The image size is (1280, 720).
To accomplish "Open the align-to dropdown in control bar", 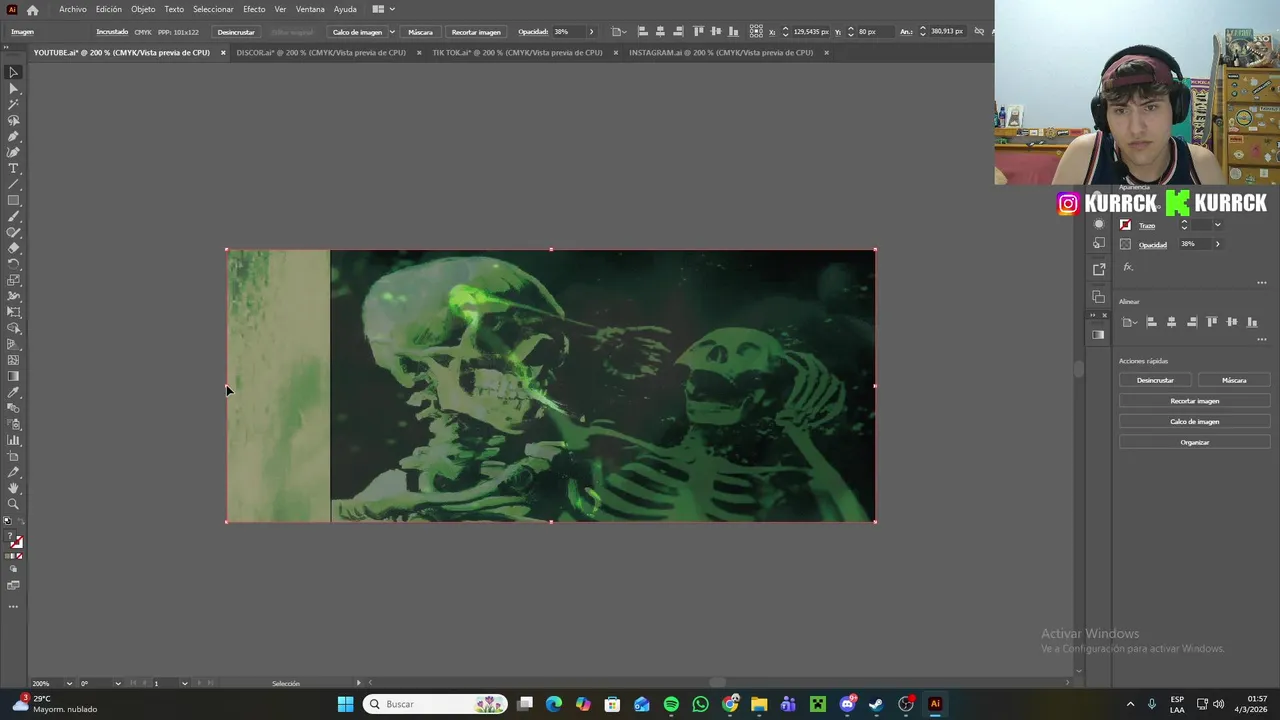I will pyautogui.click(x=619, y=32).
